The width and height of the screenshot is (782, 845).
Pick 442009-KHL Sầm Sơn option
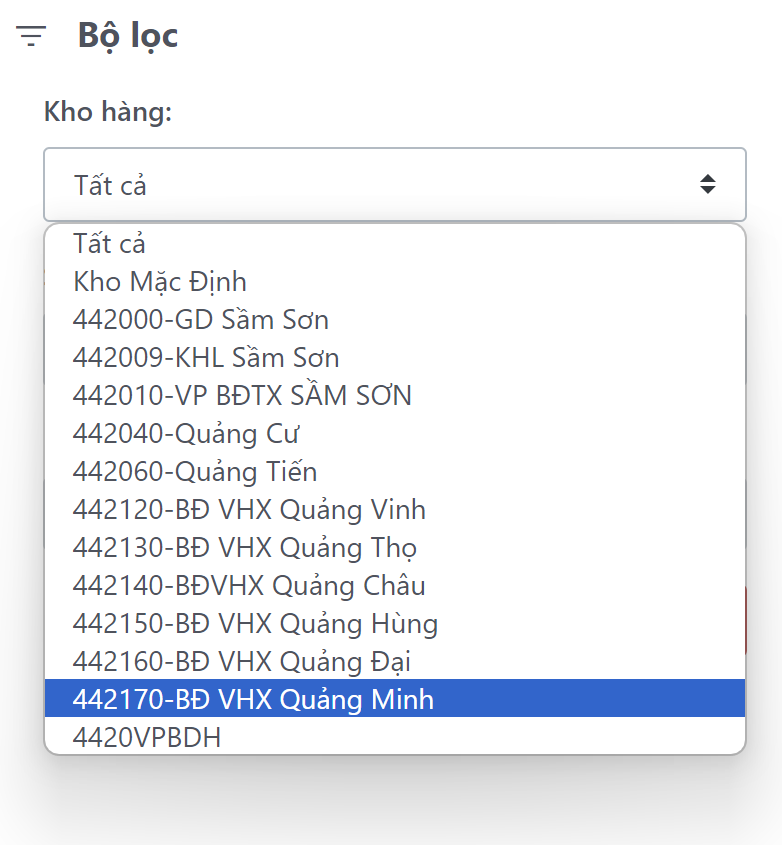[206, 357]
